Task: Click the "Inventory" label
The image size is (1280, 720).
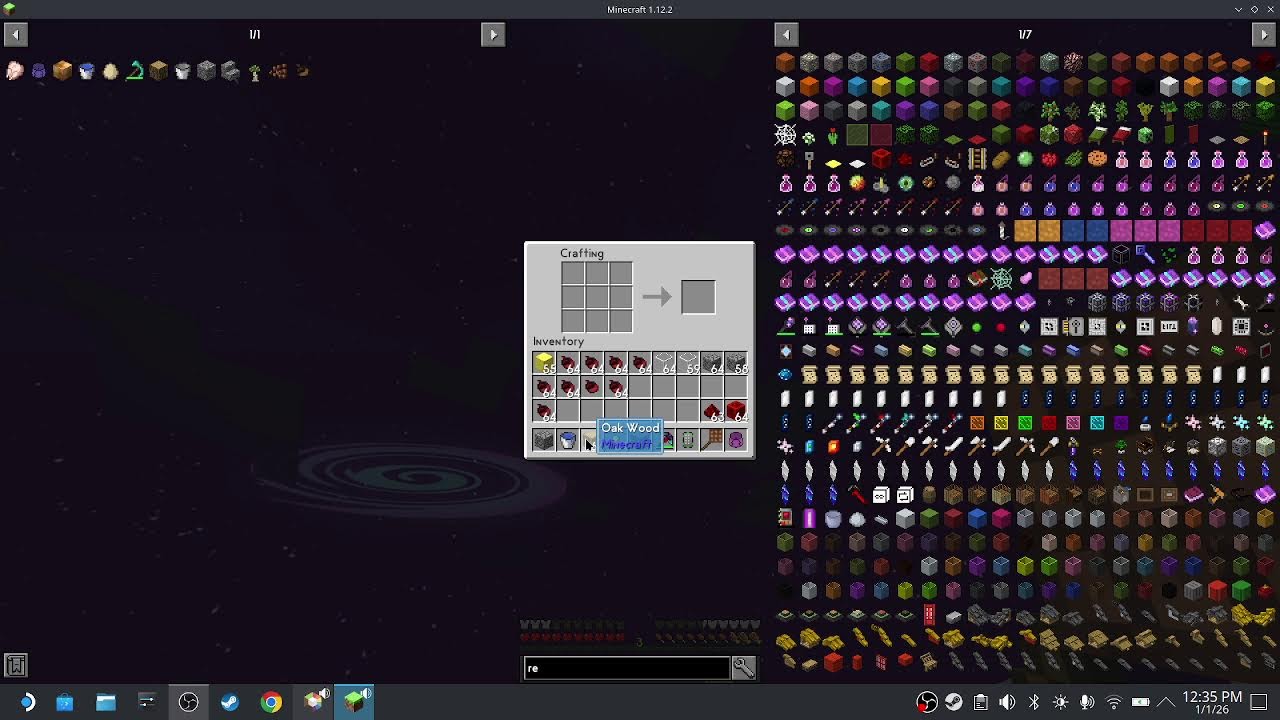Action: tap(558, 342)
